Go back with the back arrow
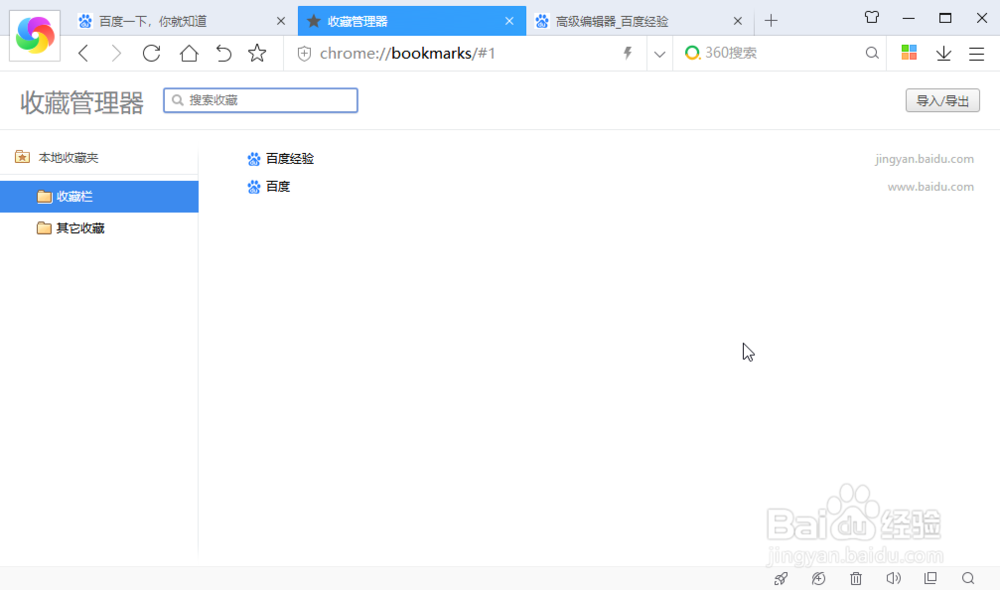This screenshot has height=590, width=1000. pyautogui.click(x=83, y=53)
